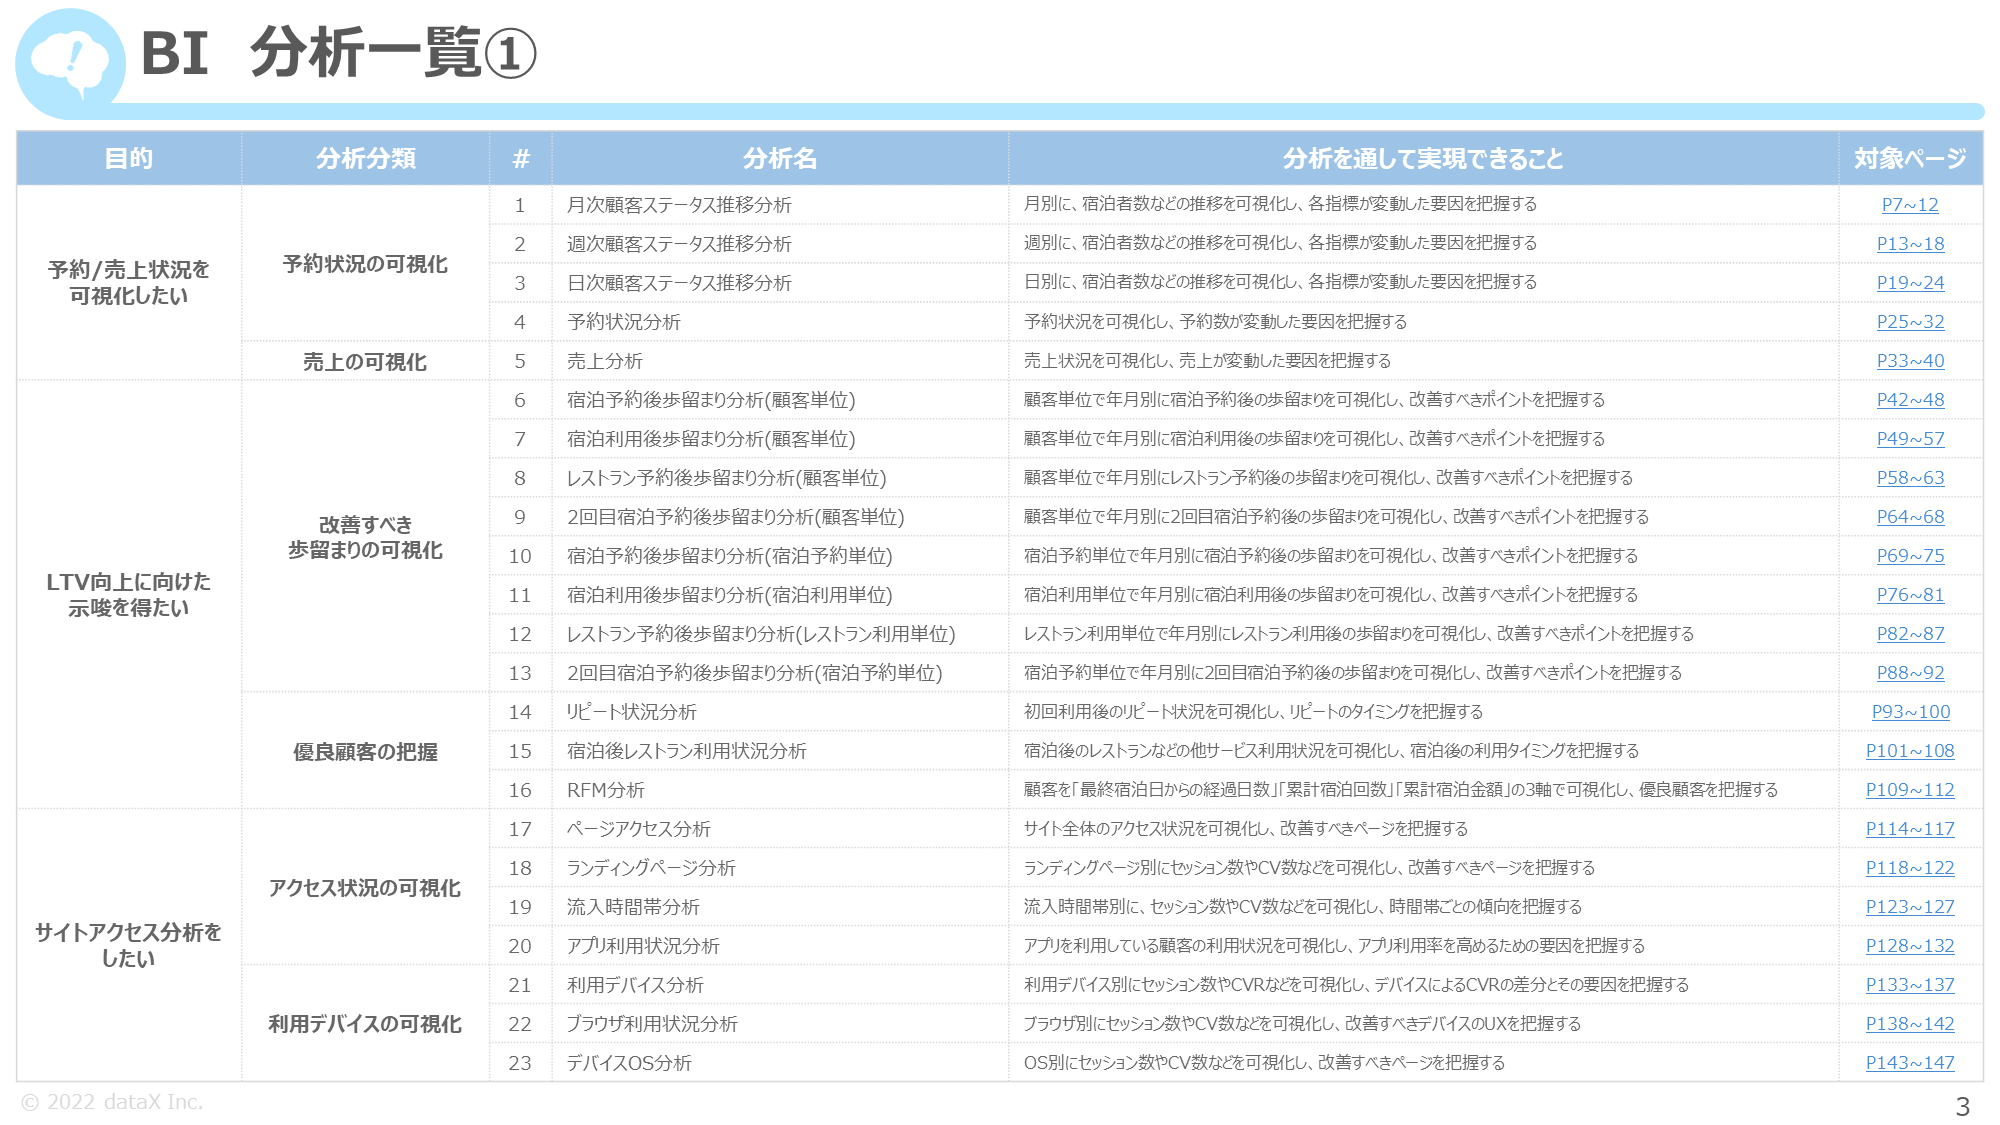The image size is (2000, 1125).
Task: Click the デバイスOS分析 analysis name
Action: 629,1063
